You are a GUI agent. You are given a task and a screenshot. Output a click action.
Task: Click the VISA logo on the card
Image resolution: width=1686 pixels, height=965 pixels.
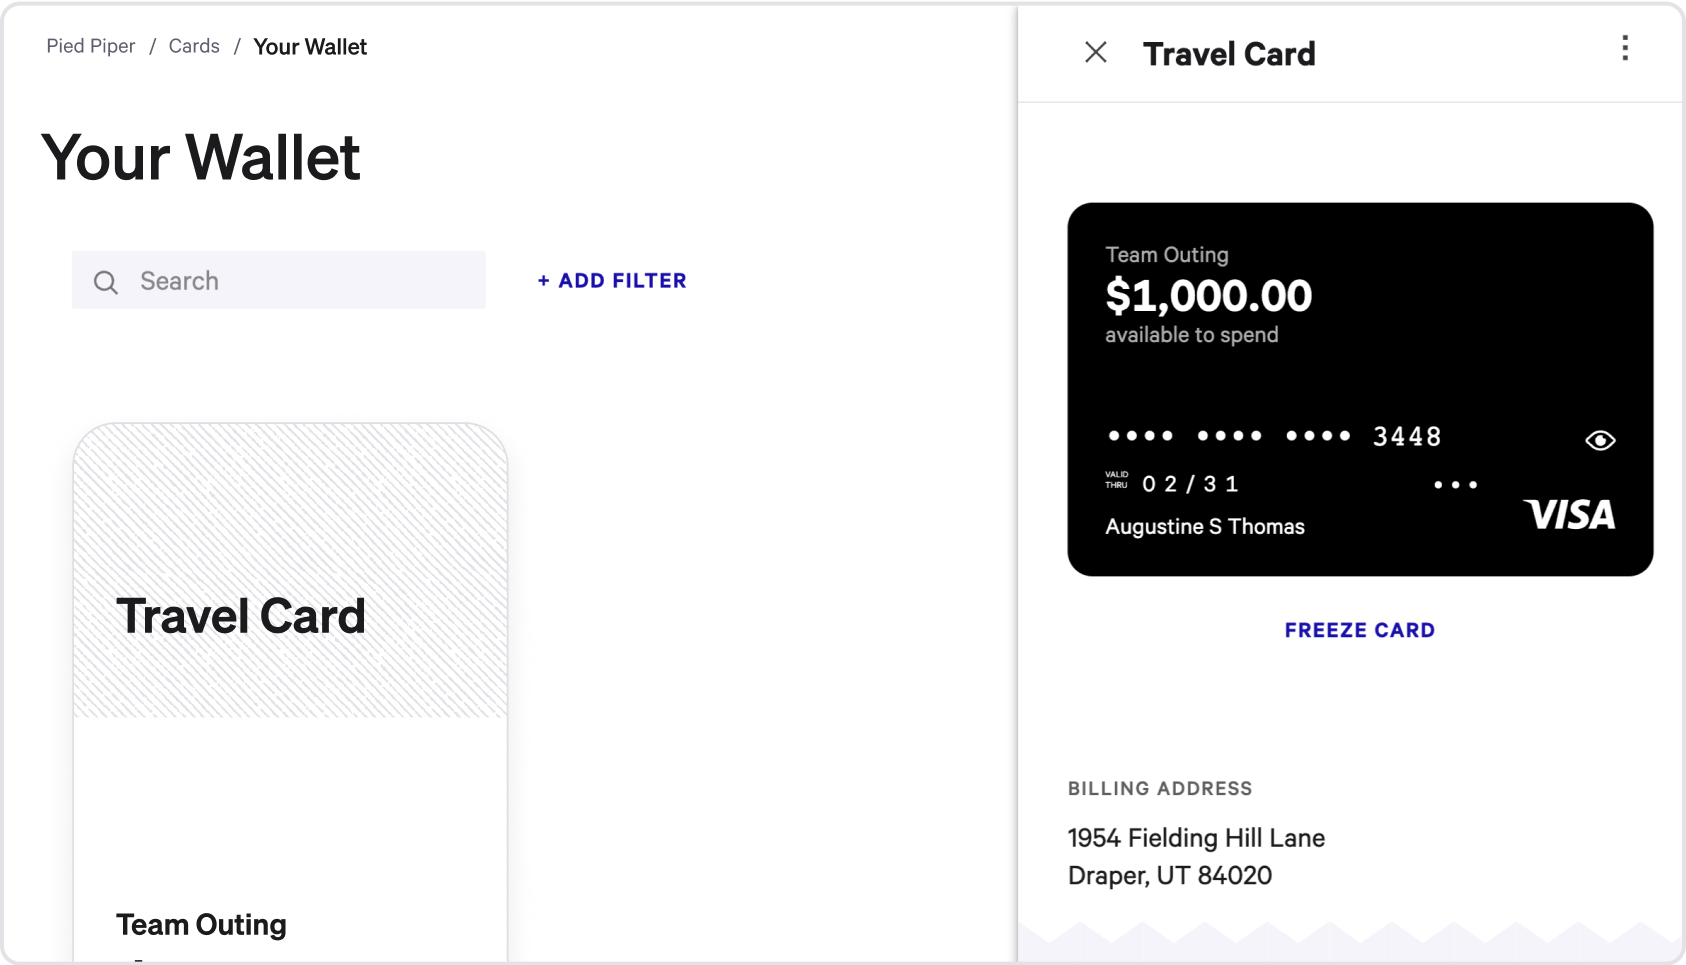[x=1569, y=515]
